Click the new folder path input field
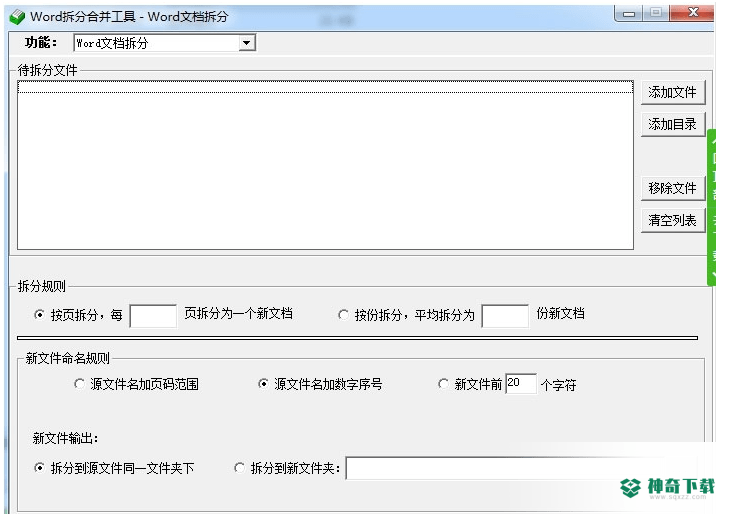The image size is (729, 514). pyautogui.click(x=521, y=468)
